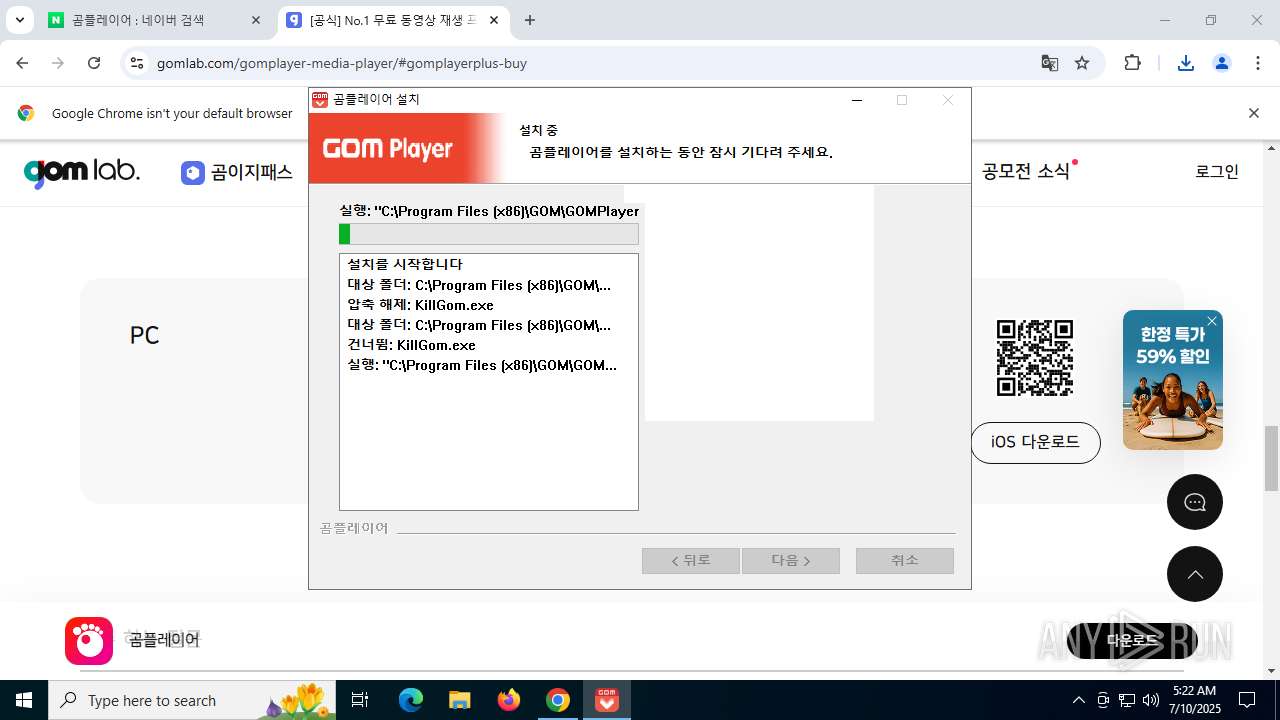
Task: Click the GOM Player installer banner logo
Action: click(388, 149)
